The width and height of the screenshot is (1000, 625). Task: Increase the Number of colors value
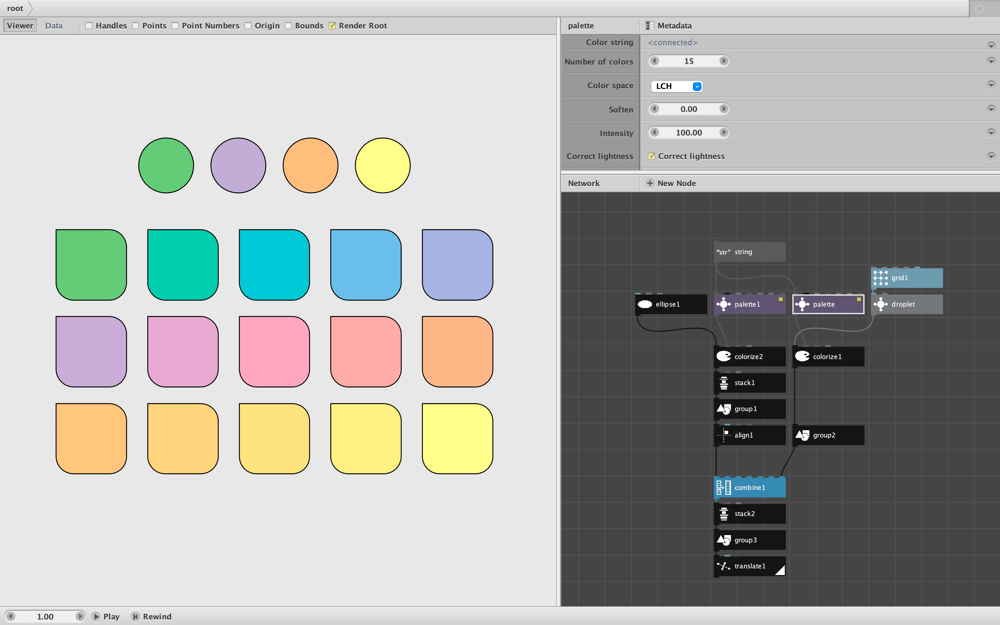pos(723,61)
